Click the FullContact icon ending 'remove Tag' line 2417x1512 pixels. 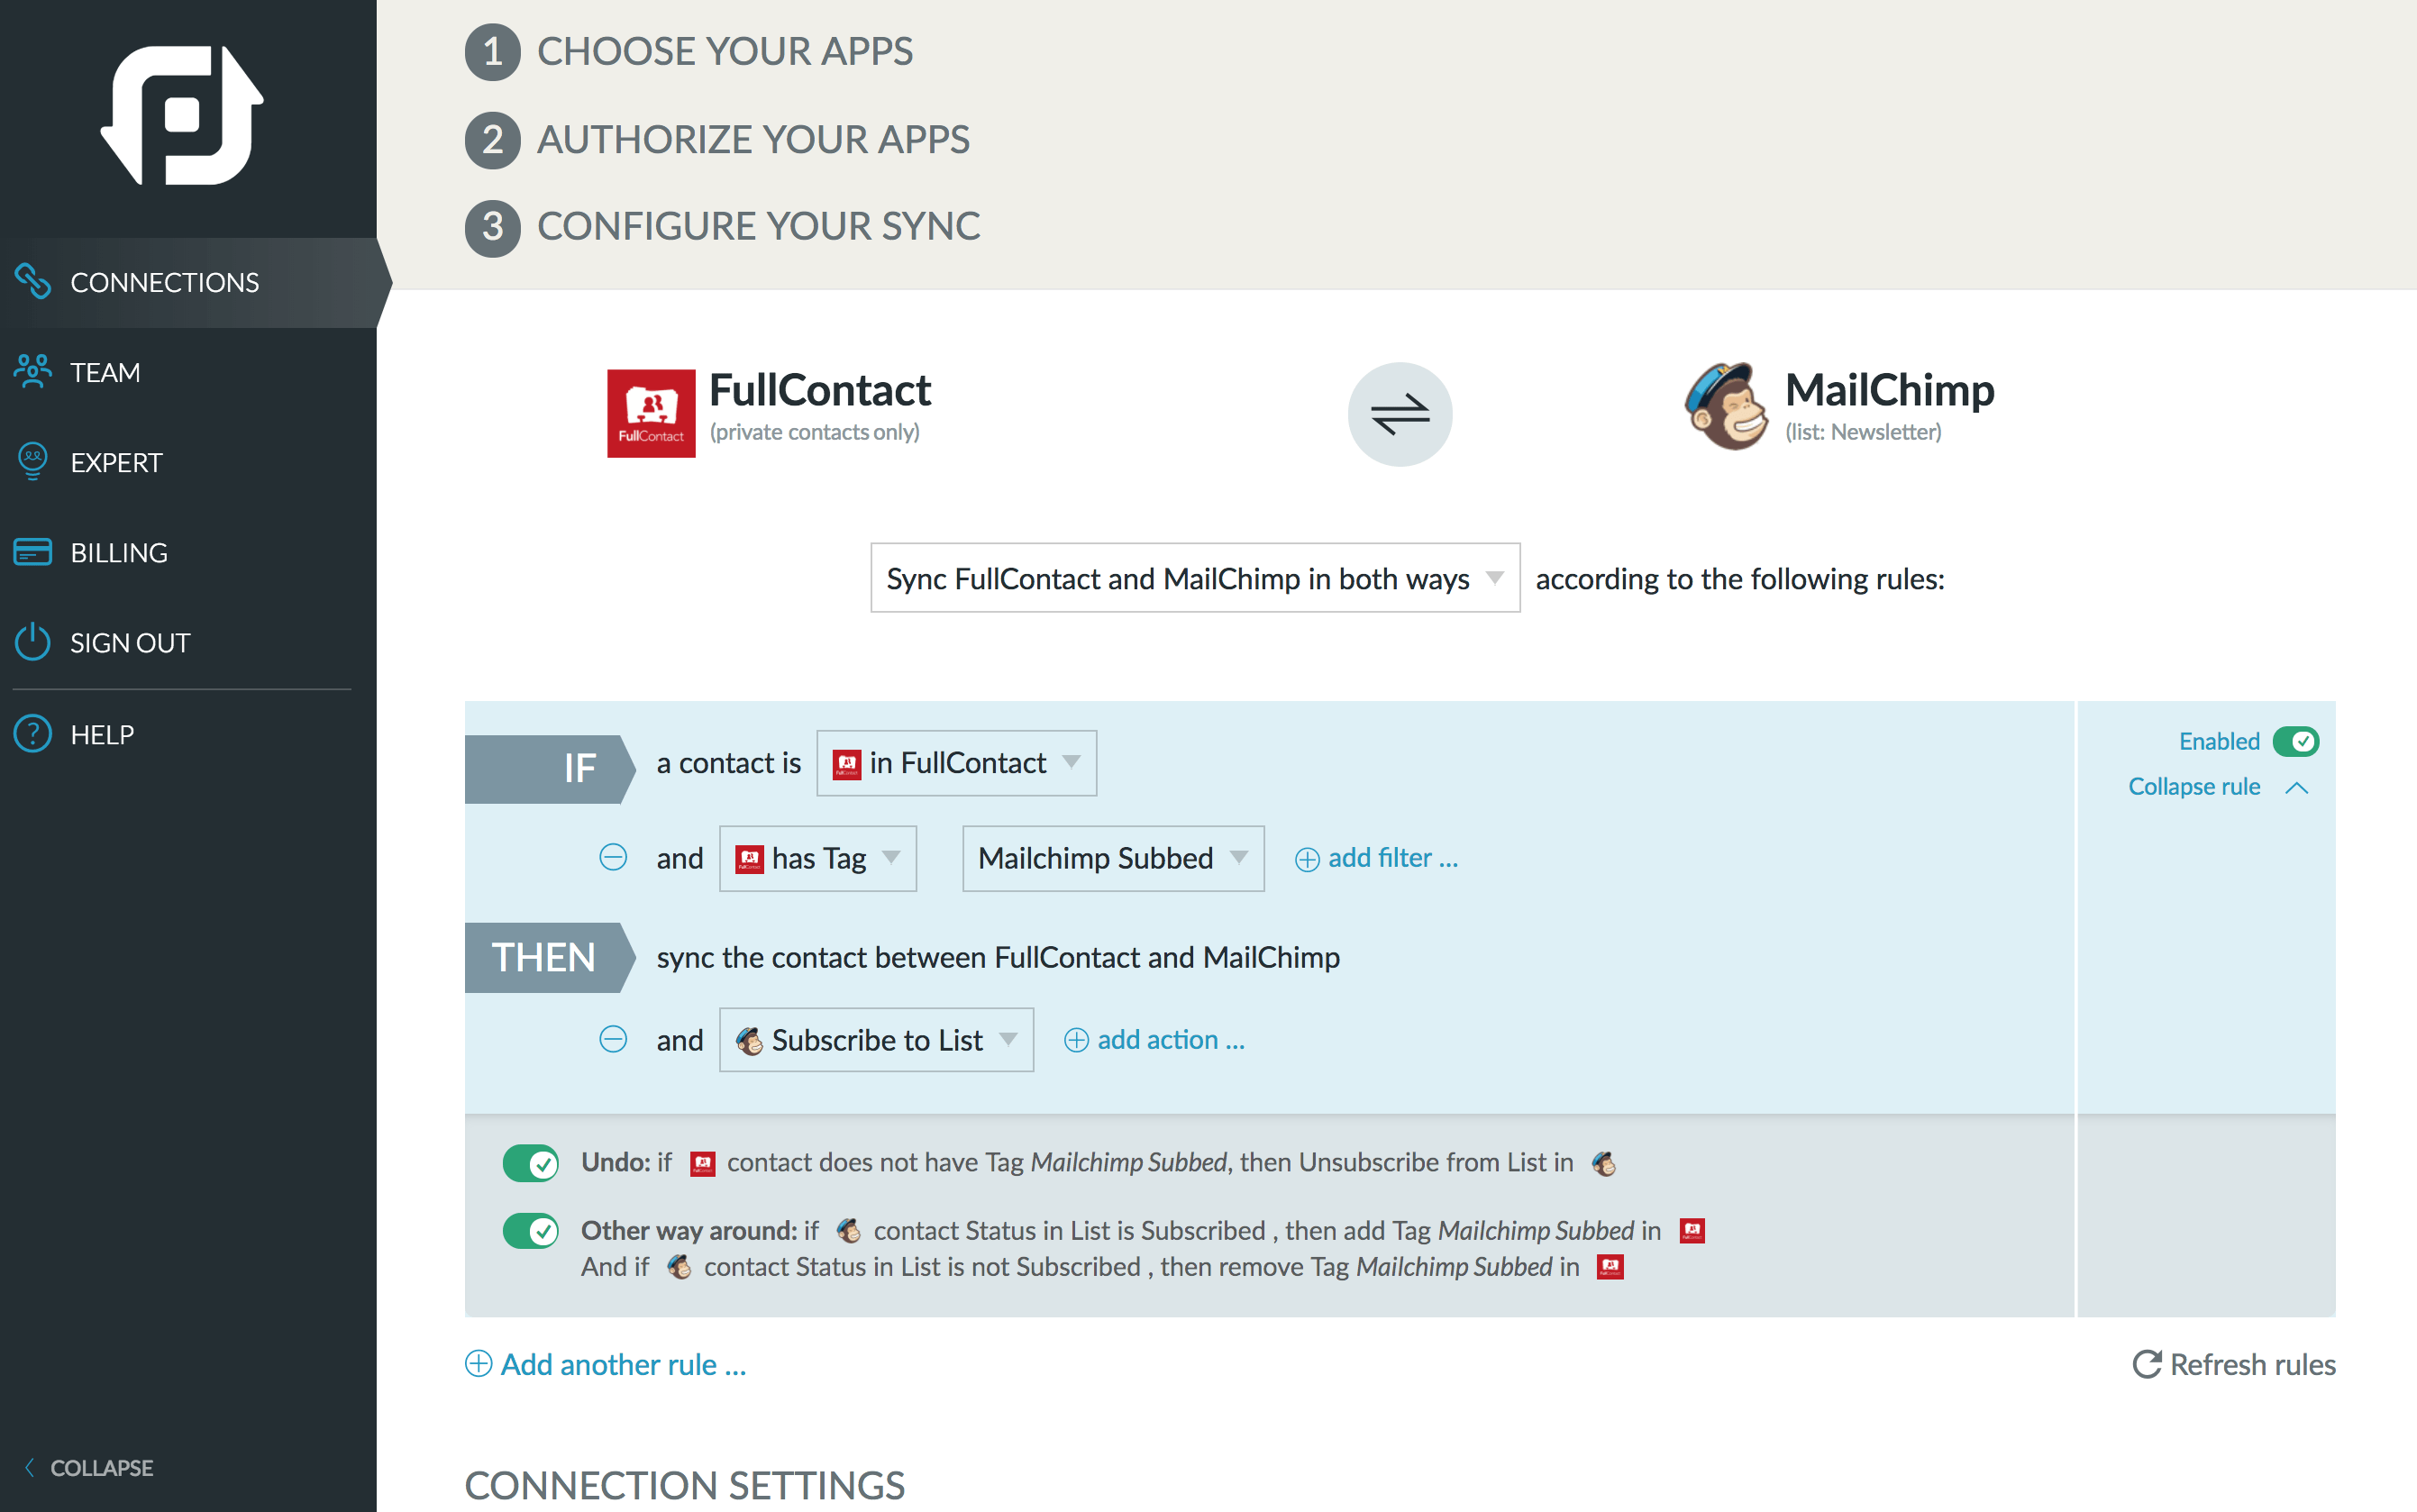pos(1610,1268)
